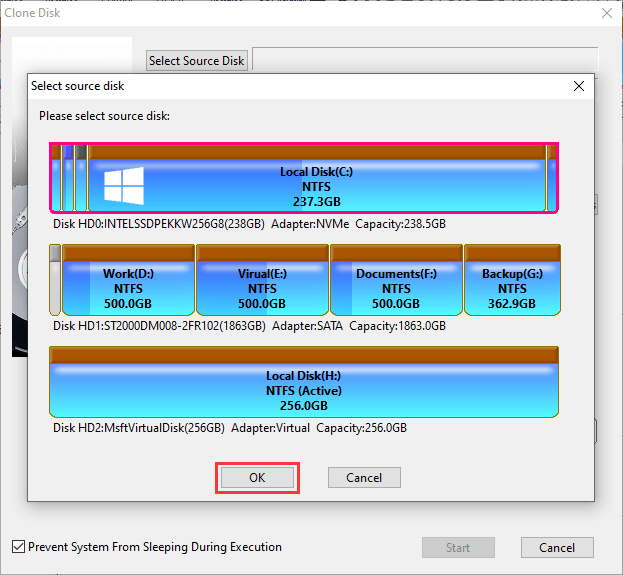Choose the Documents (F:) partition

[395, 288]
